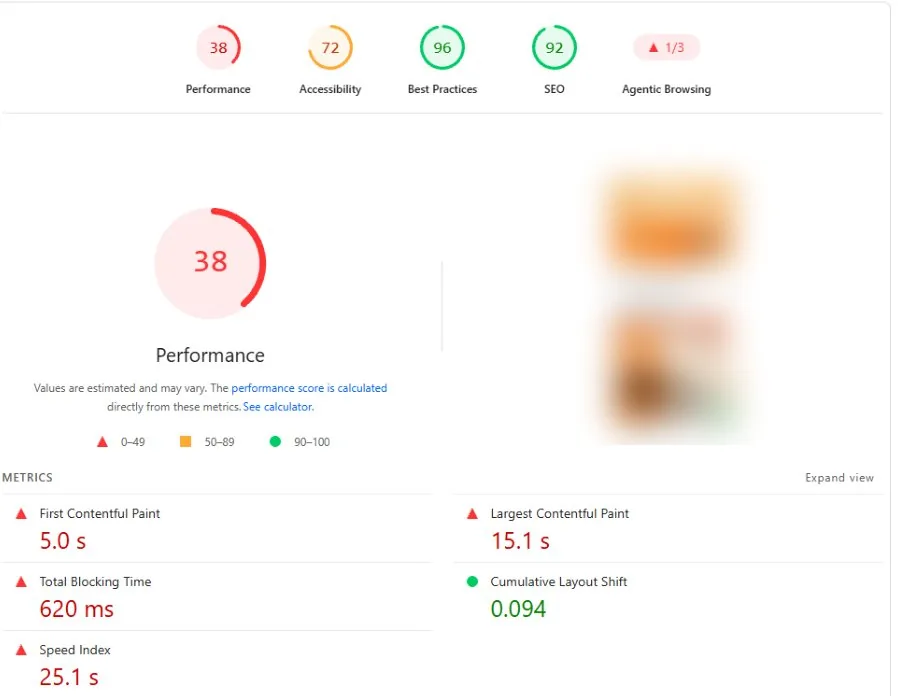Jump to the Performance category label
The width and height of the screenshot is (898, 696).
pos(218,89)
